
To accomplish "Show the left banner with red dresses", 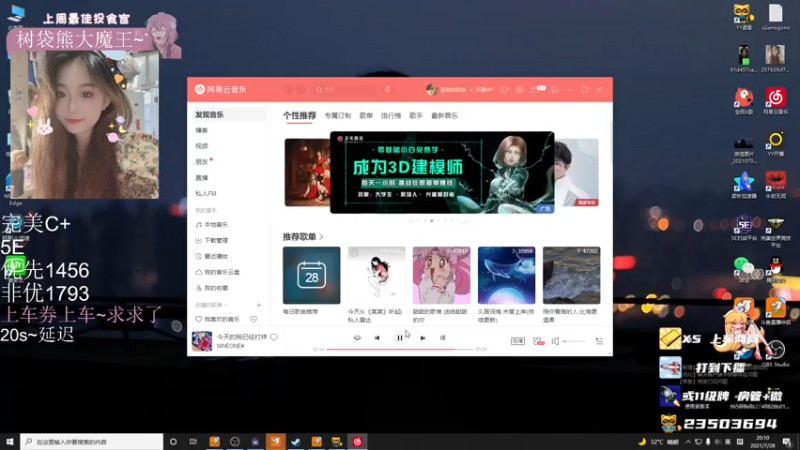I will click(307, 172).
